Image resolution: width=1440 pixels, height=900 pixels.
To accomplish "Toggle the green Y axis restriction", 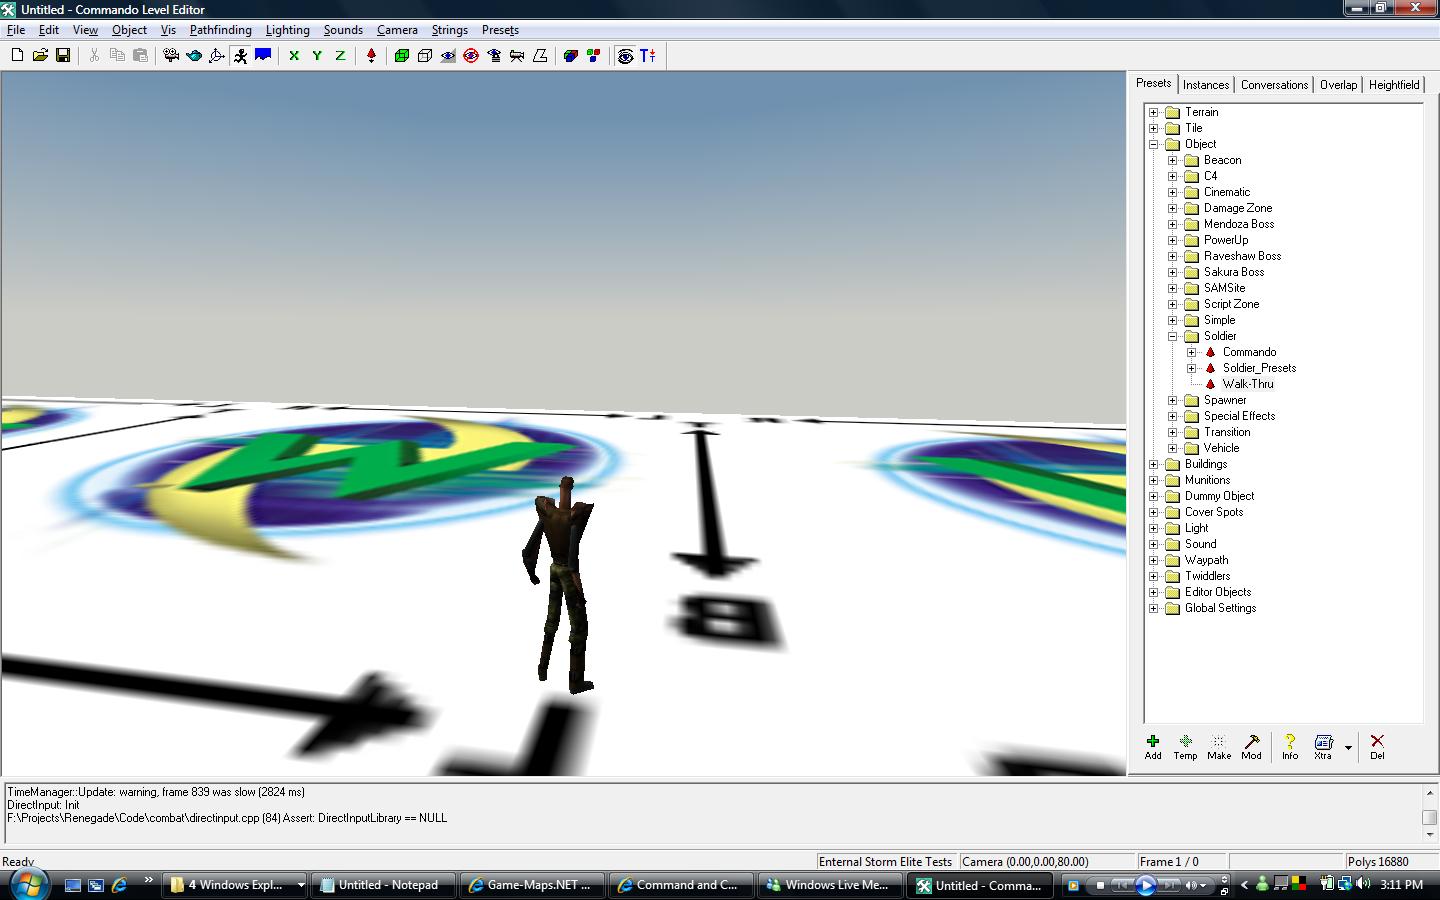I will [317, 56].
